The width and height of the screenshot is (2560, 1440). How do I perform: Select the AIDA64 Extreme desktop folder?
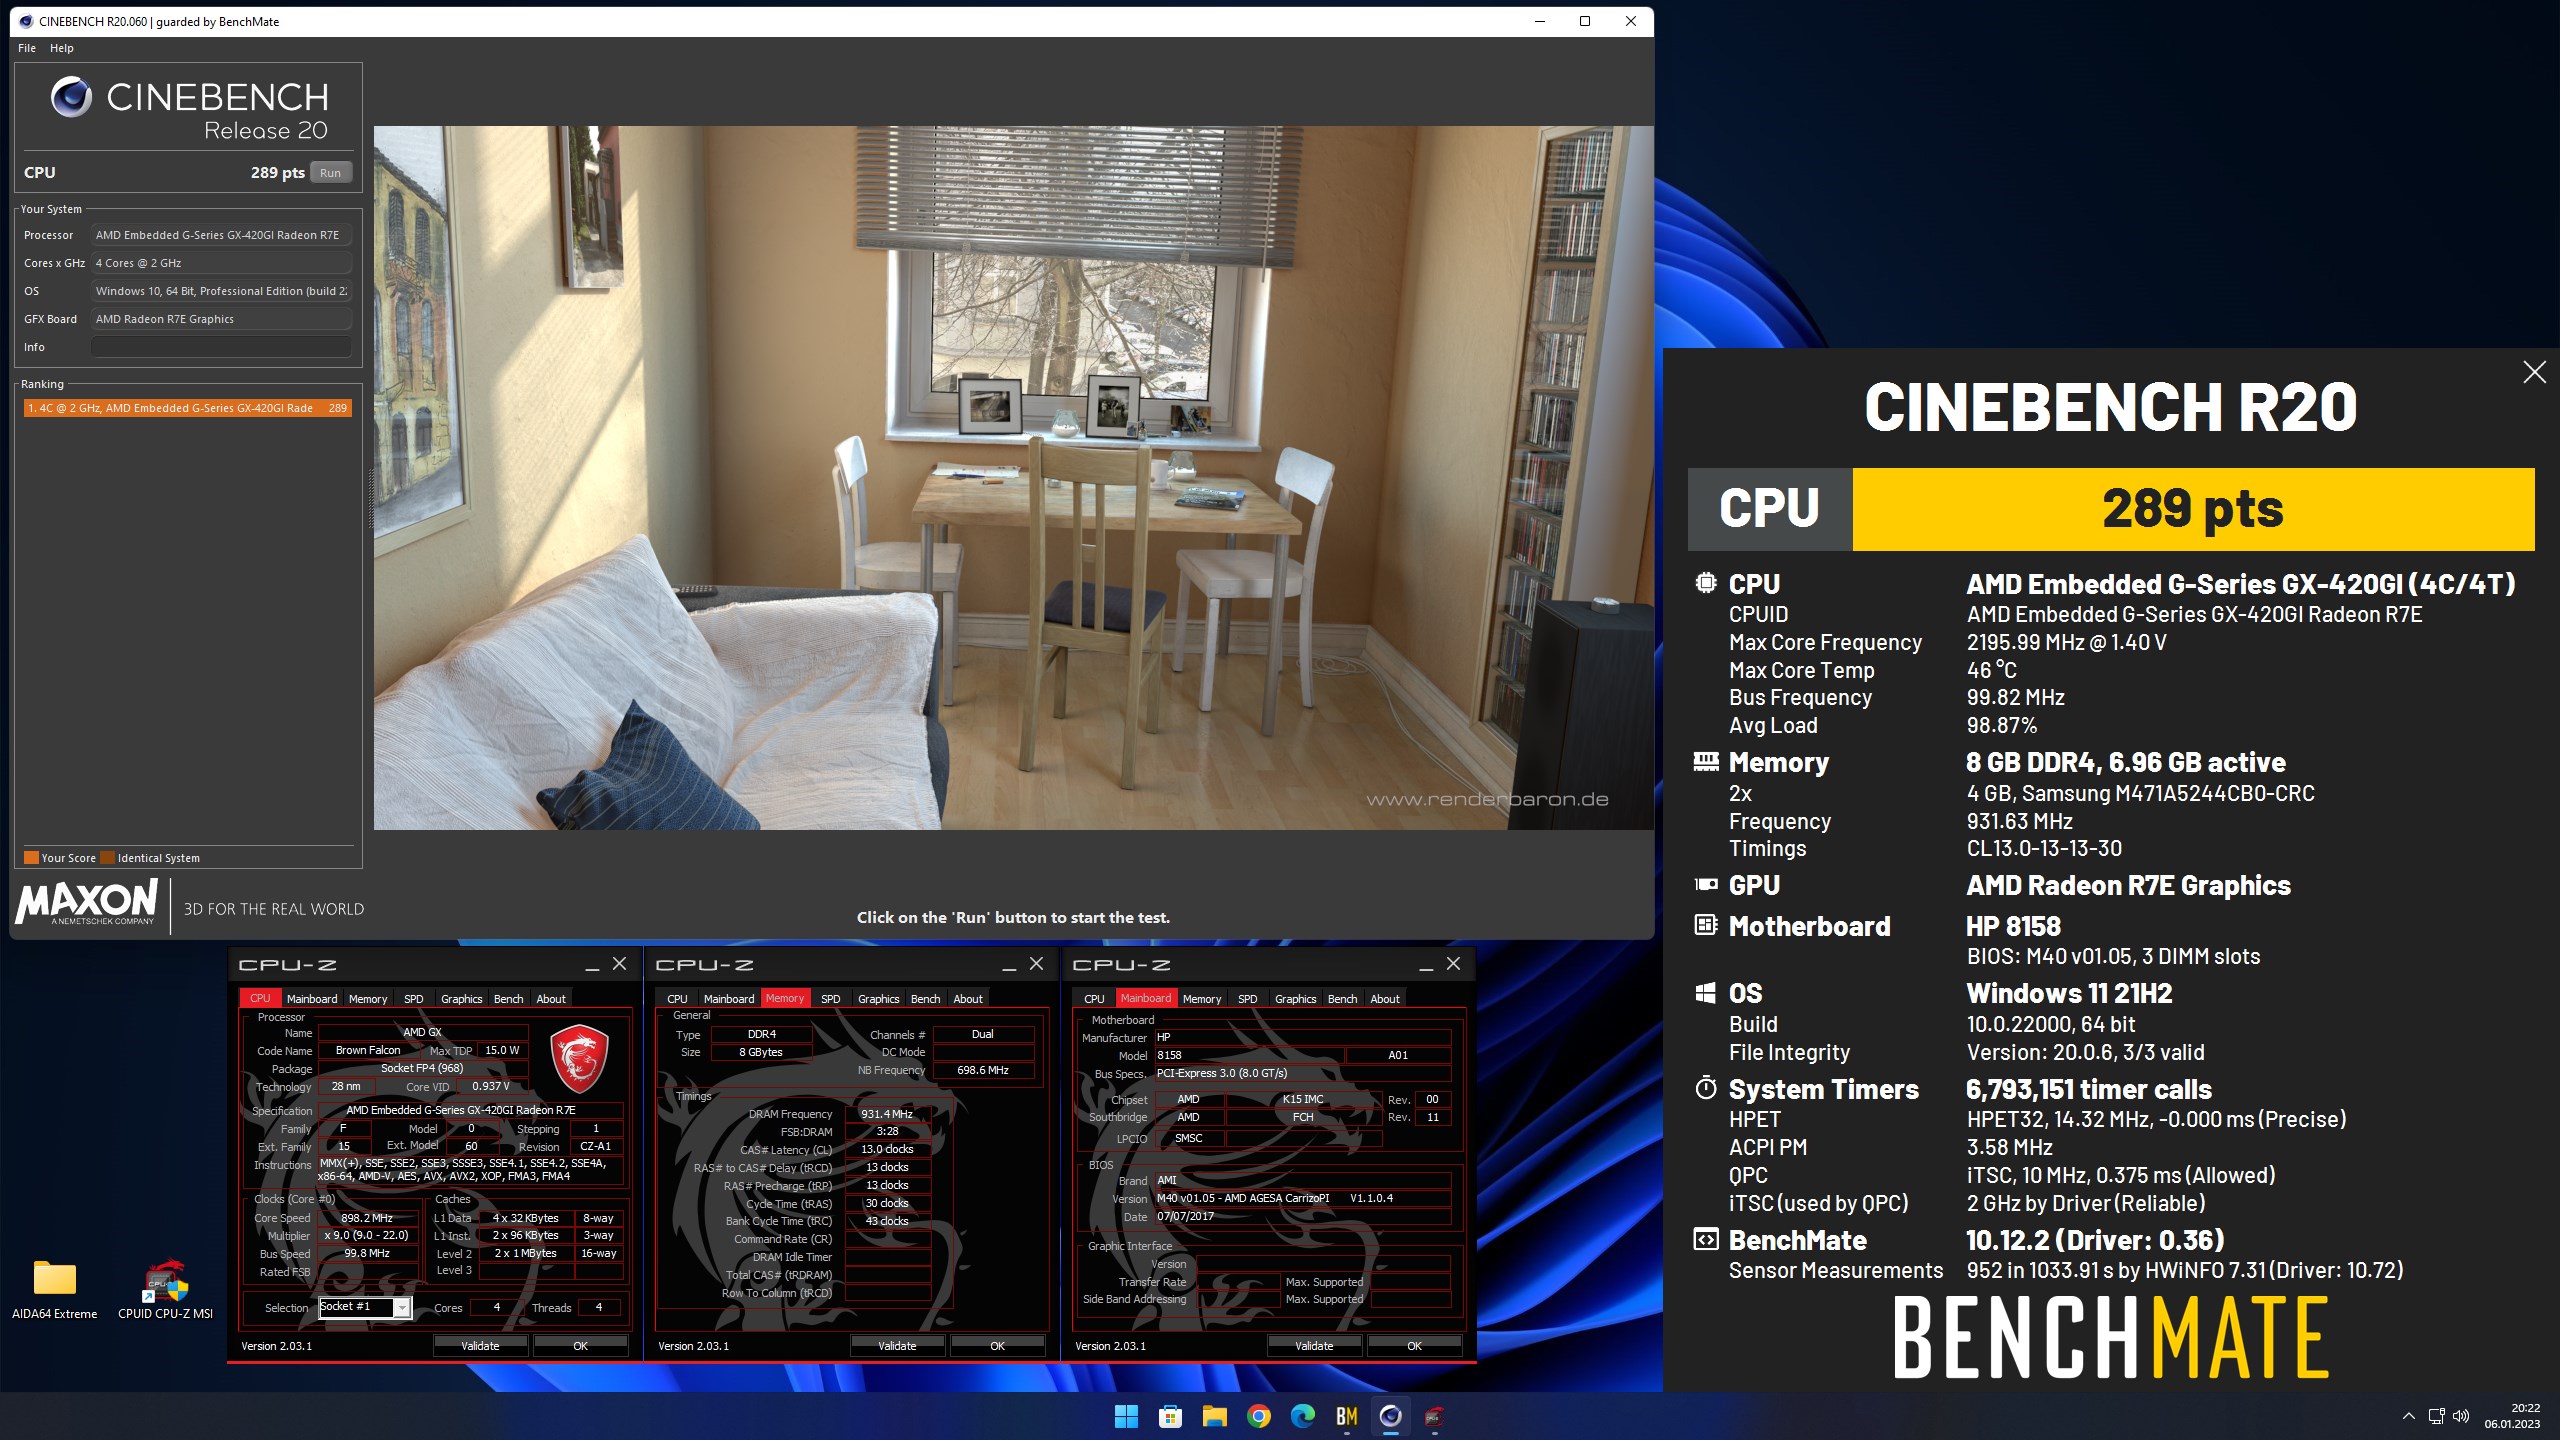click(55, 1289)
